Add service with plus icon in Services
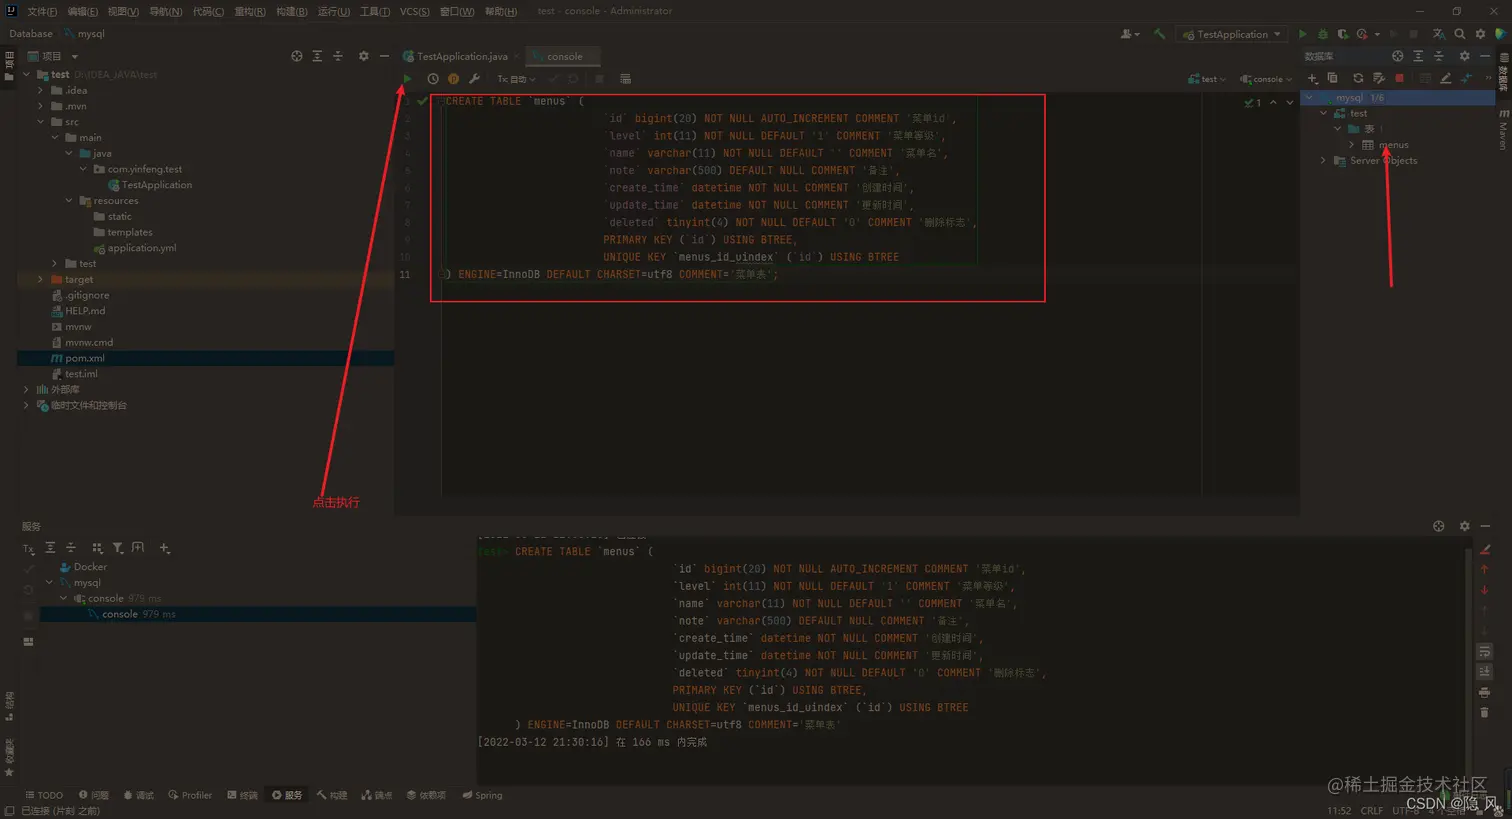 [164, 548]
